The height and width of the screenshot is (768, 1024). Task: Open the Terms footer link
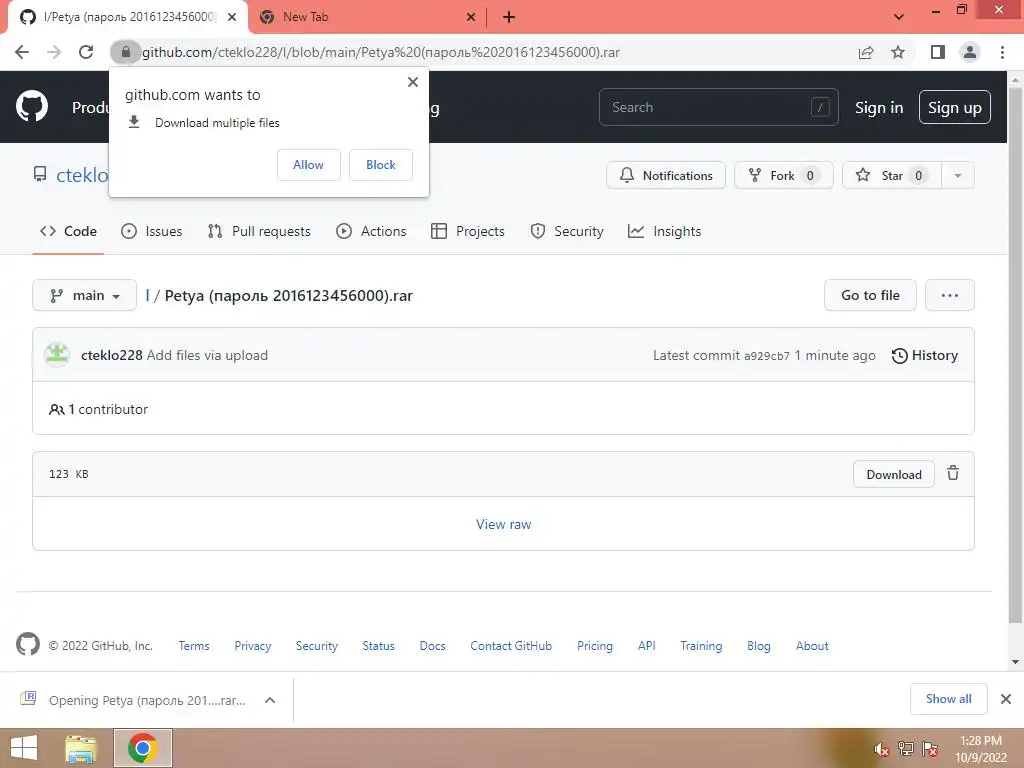tap(194, 645)
